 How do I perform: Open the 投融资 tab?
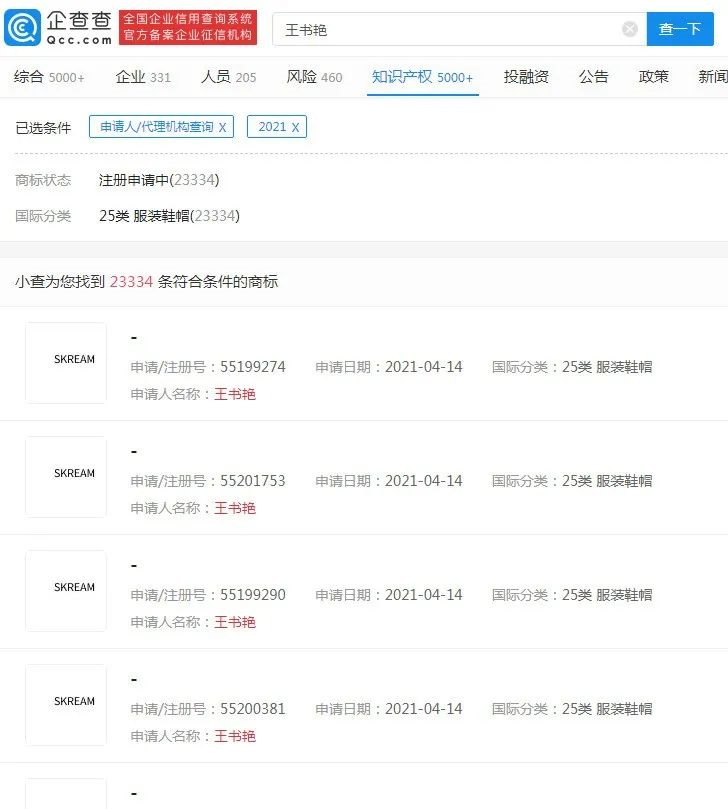click(526, 77)
